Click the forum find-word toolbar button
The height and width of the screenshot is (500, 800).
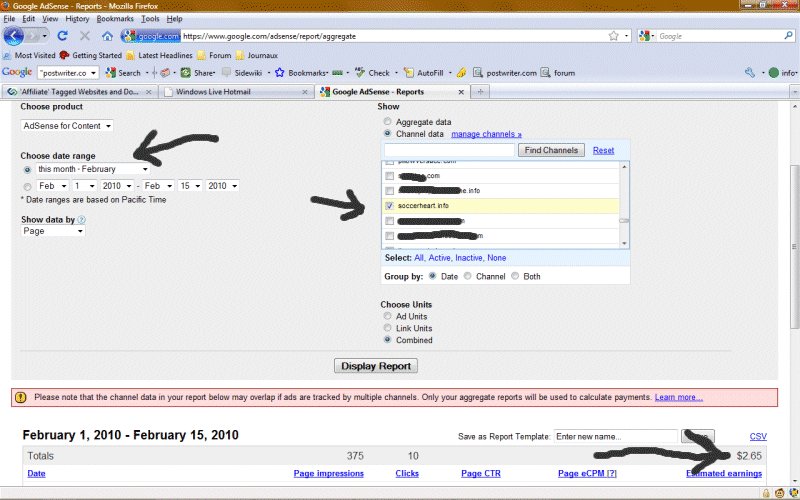point(558,73)
